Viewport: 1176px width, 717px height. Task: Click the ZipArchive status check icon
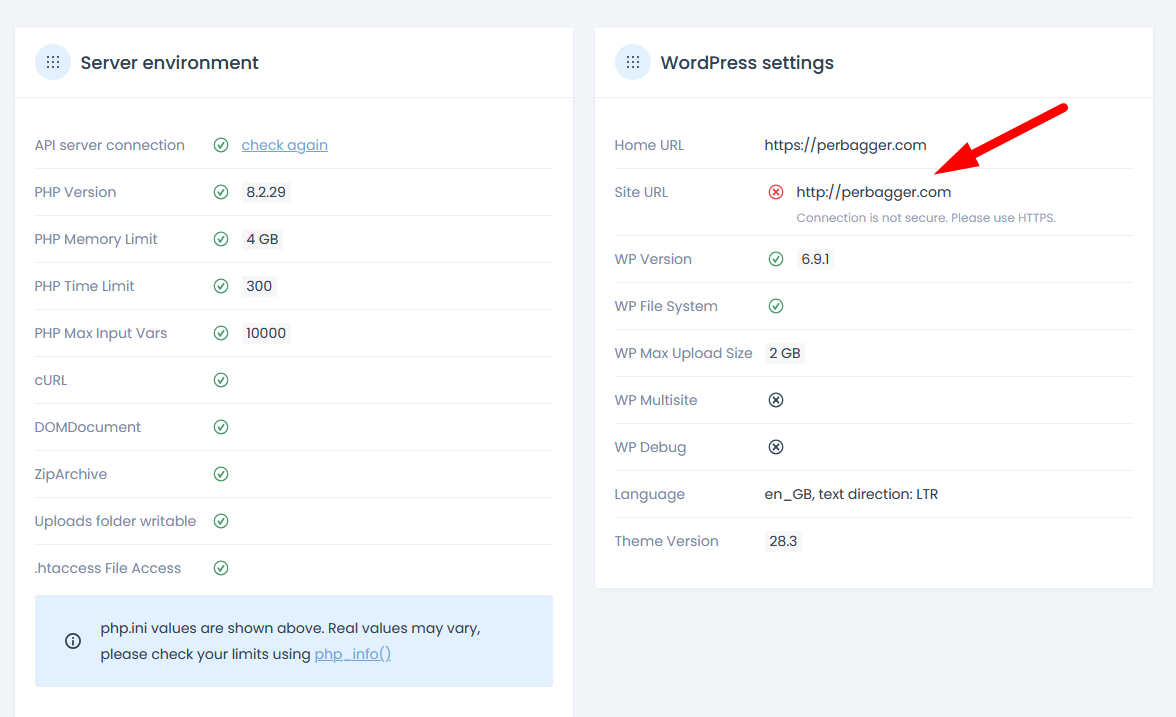(221, 474)
